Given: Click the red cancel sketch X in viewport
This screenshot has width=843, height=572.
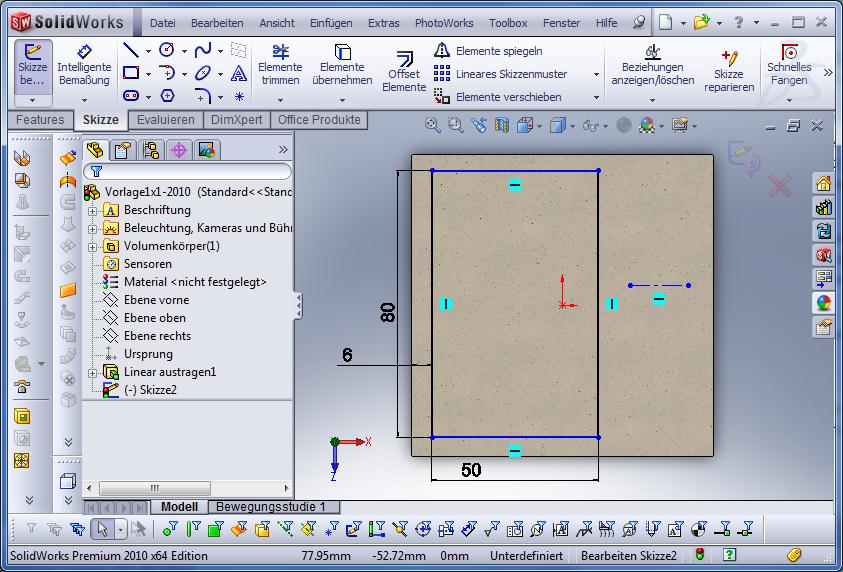Looking at the screenshot, I should (780, 185).
